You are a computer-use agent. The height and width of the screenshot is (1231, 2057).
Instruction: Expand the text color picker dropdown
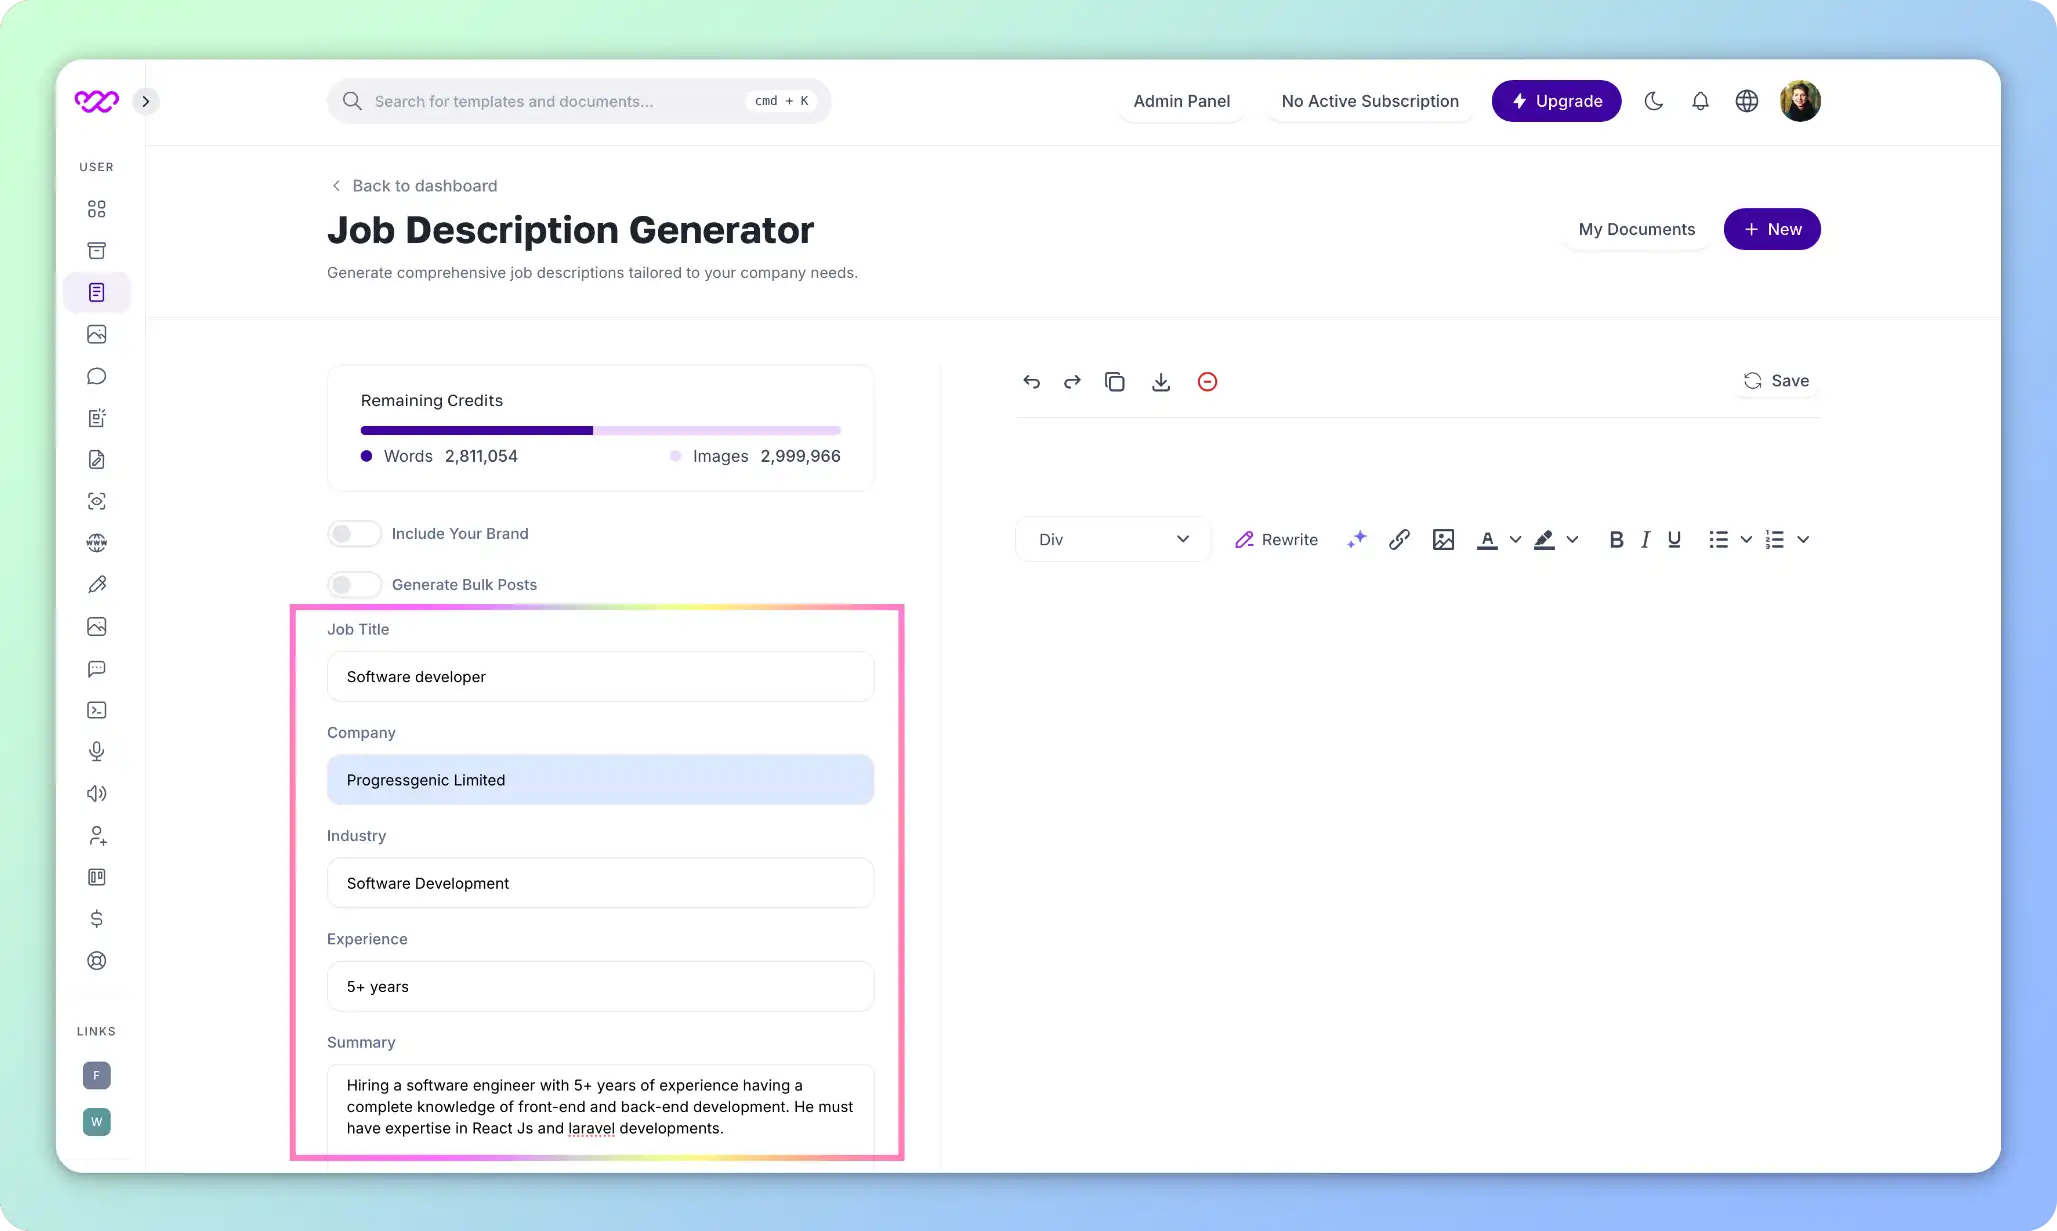point(1513,539)
